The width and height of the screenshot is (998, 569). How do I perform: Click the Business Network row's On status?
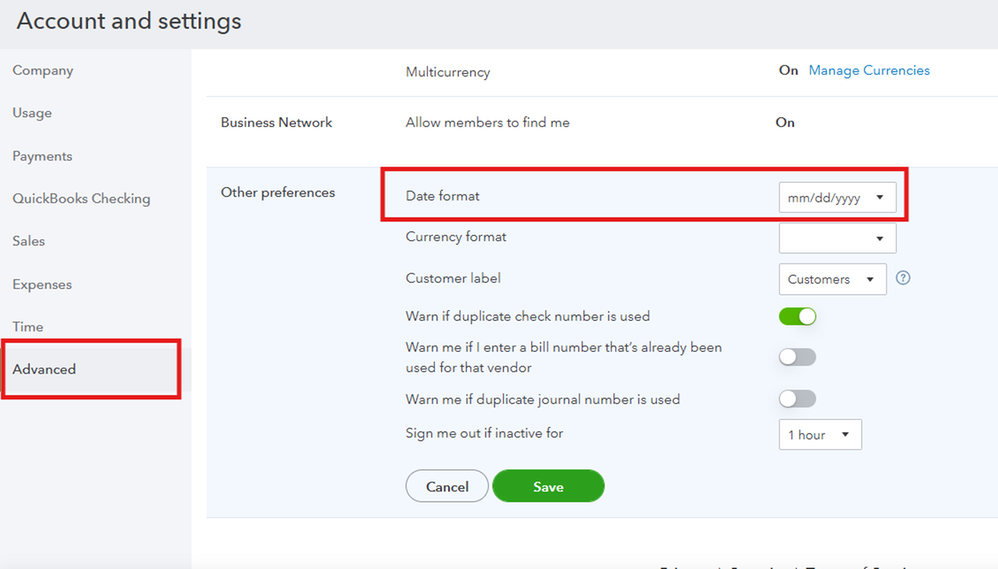[x=785, y=122]
